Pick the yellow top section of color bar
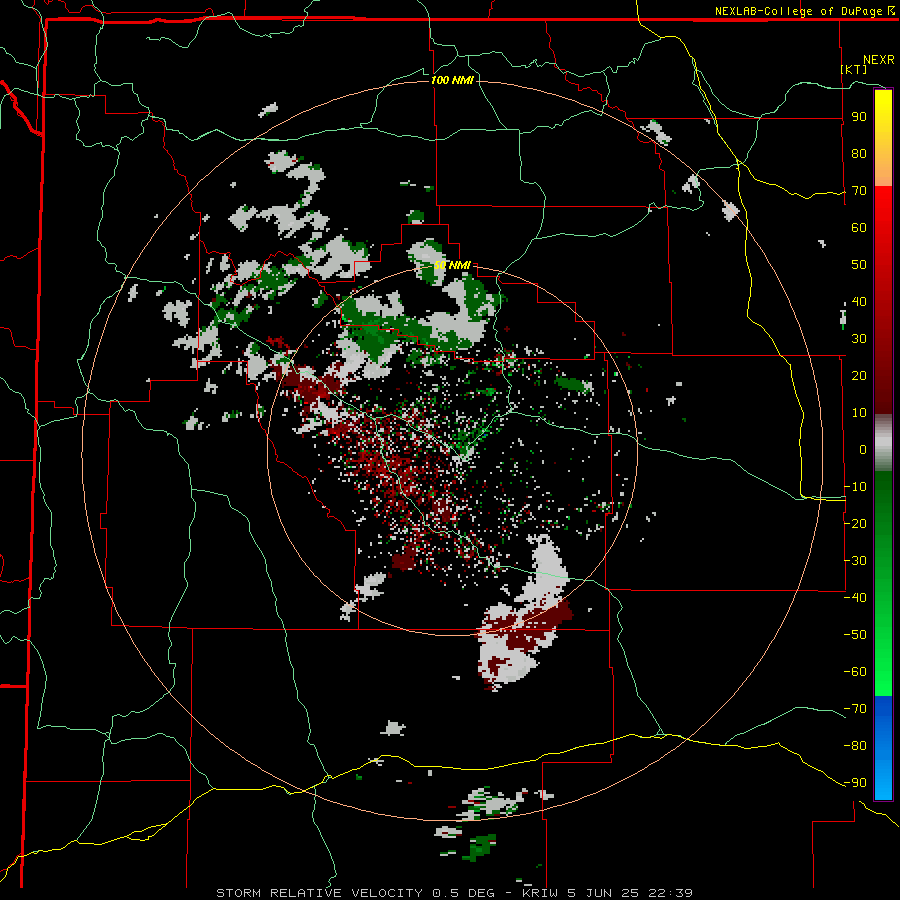 883,138
